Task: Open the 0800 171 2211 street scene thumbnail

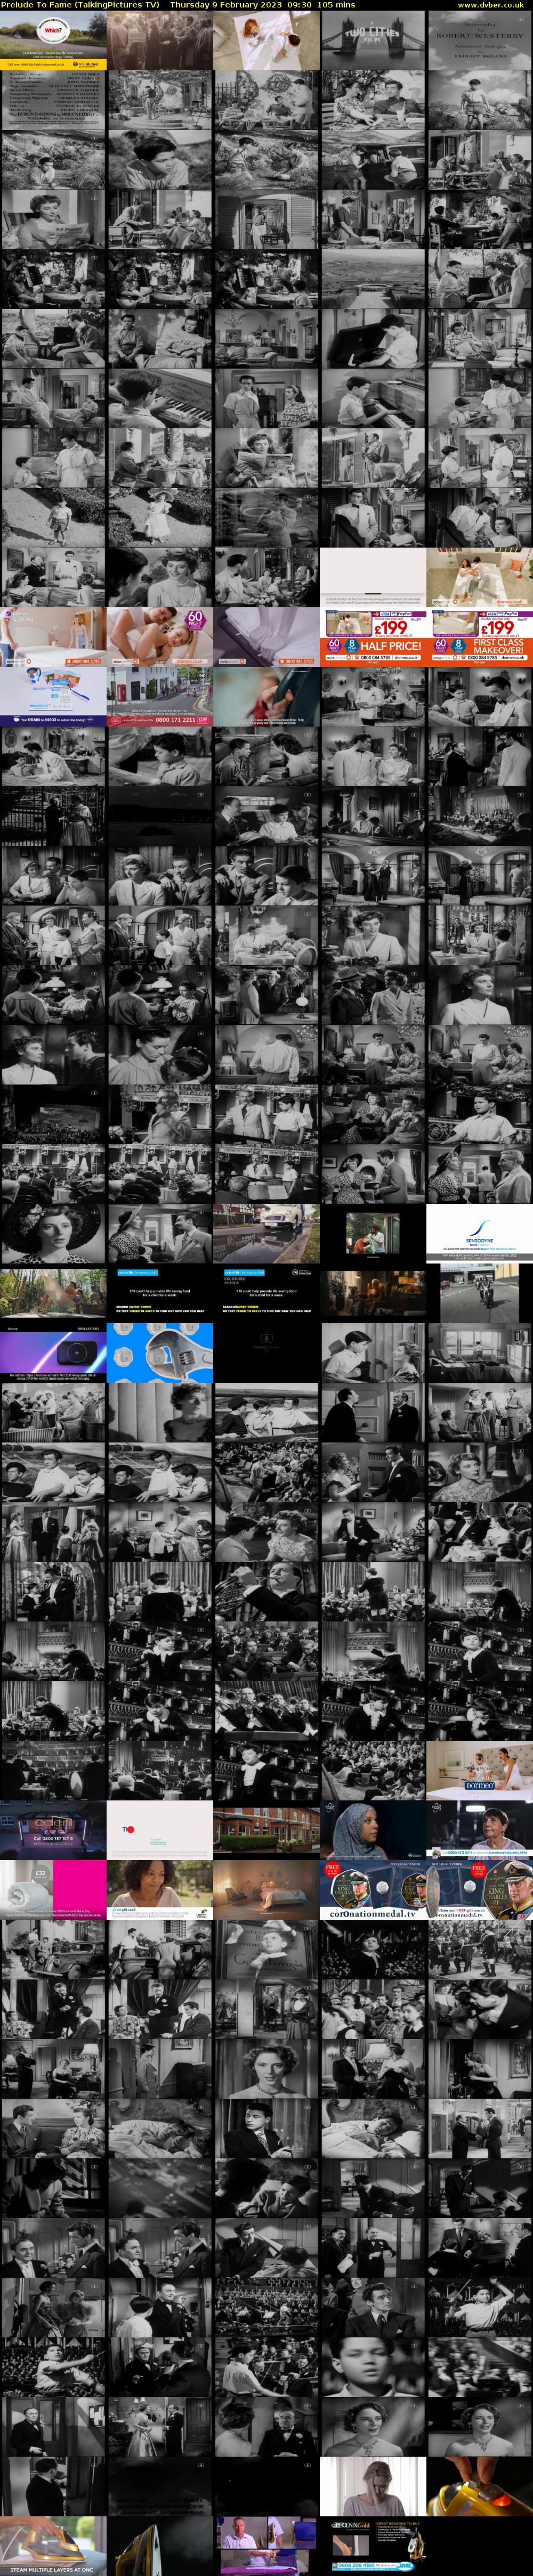Action: (x=160, y=697)
